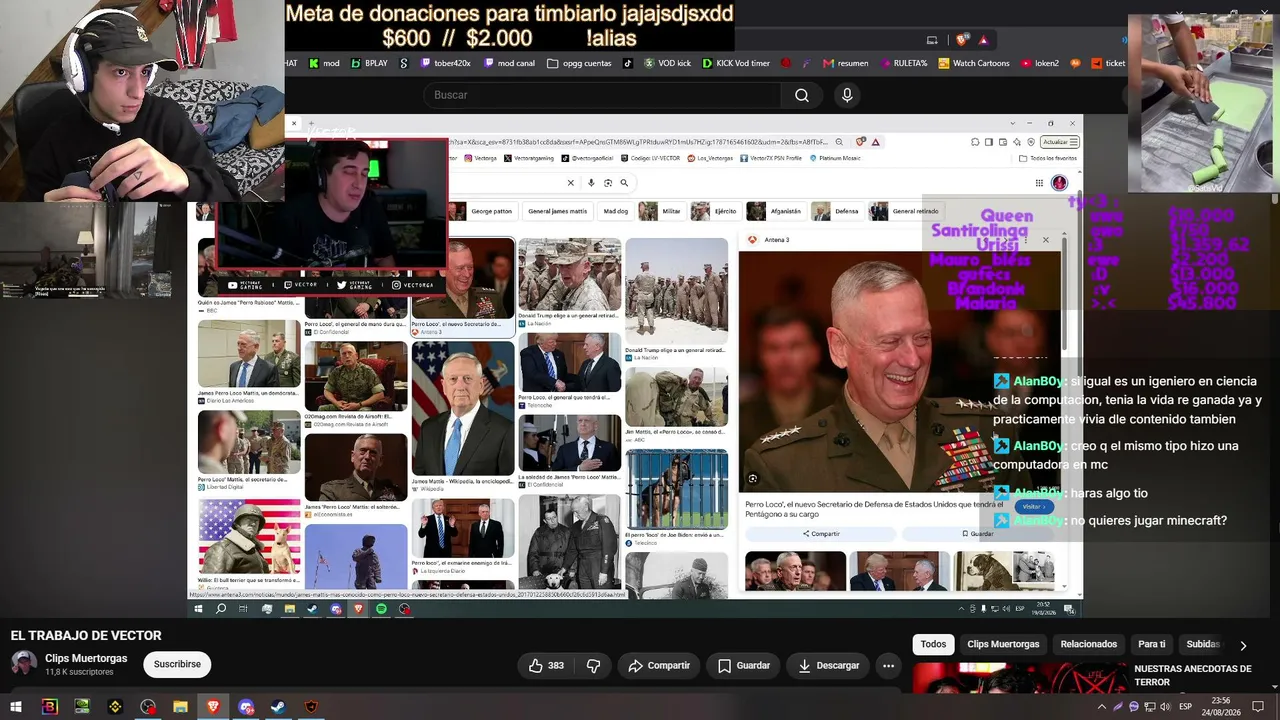1280x720 pixels.
Task: Open the 'KICK Vod timer' bookmark
Action: [736, 63]
